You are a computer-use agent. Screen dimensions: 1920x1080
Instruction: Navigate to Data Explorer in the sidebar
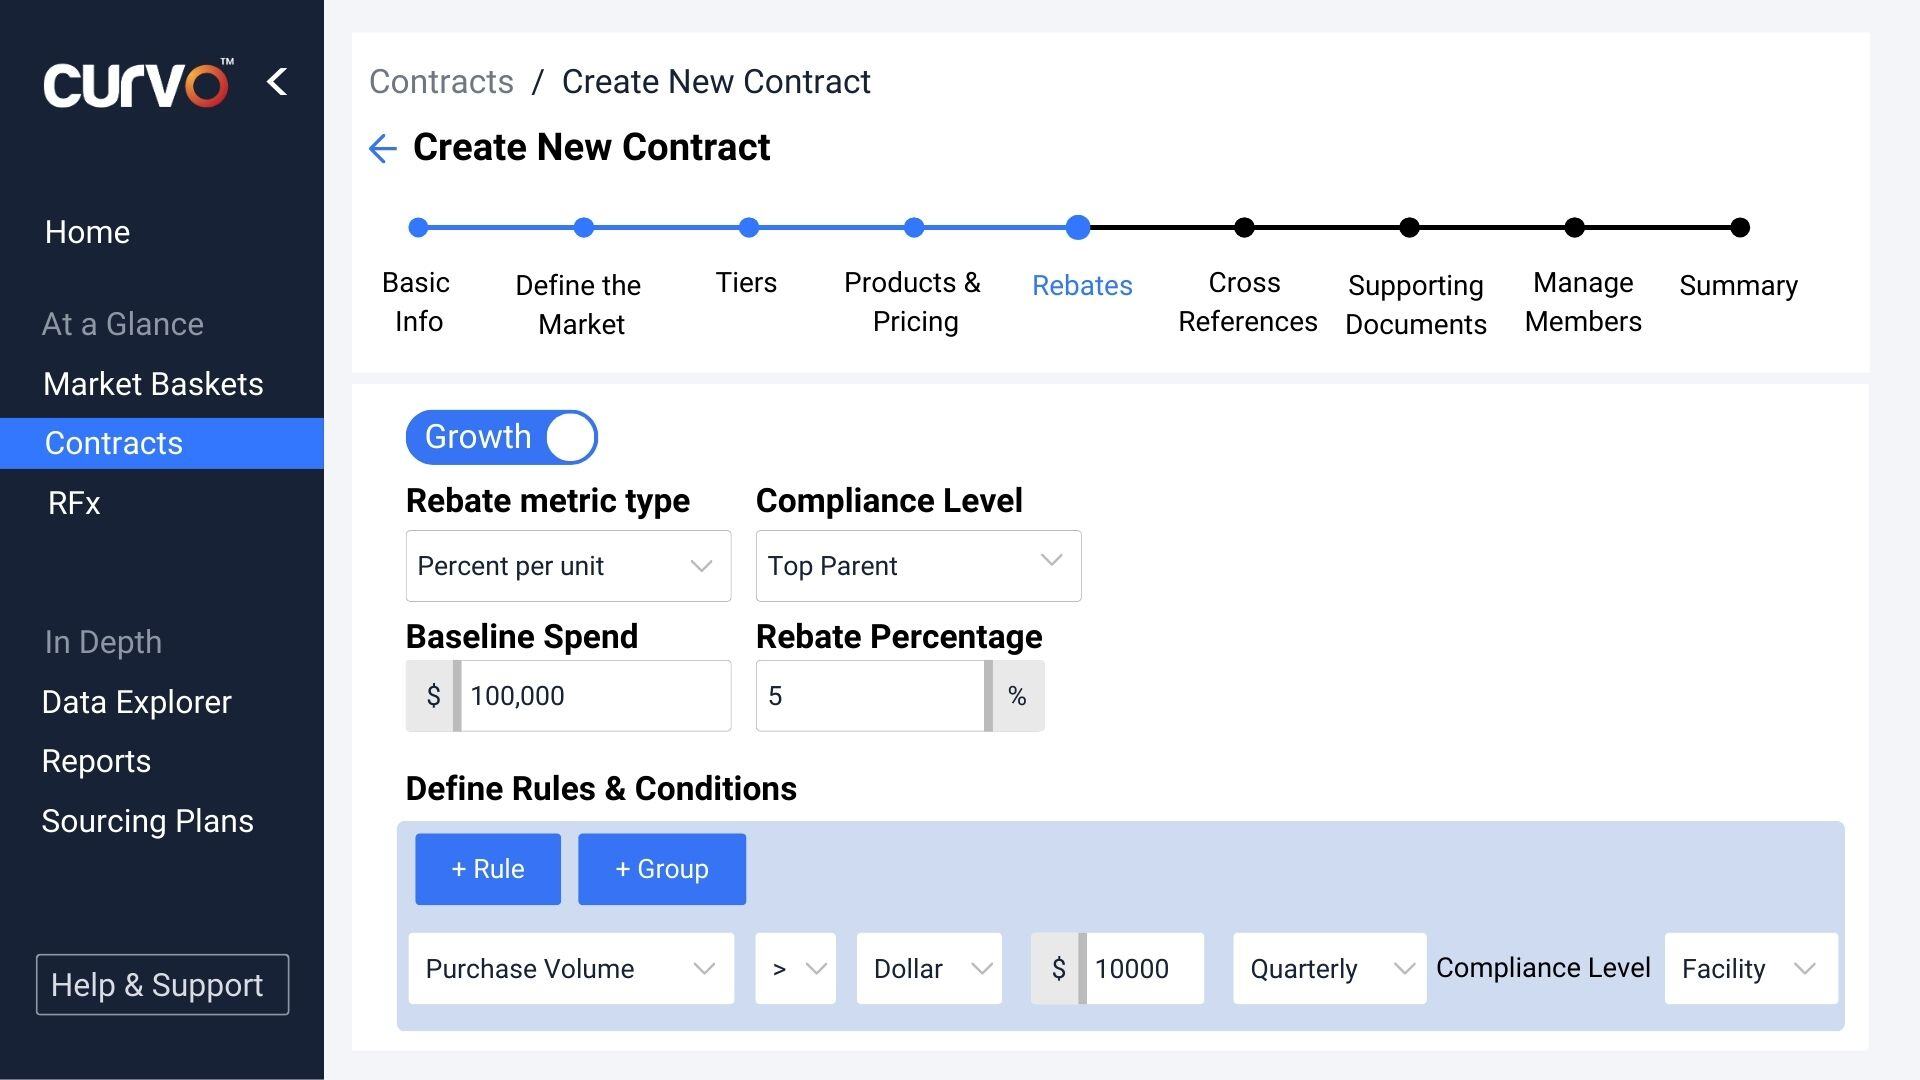(x=136, y=701)
